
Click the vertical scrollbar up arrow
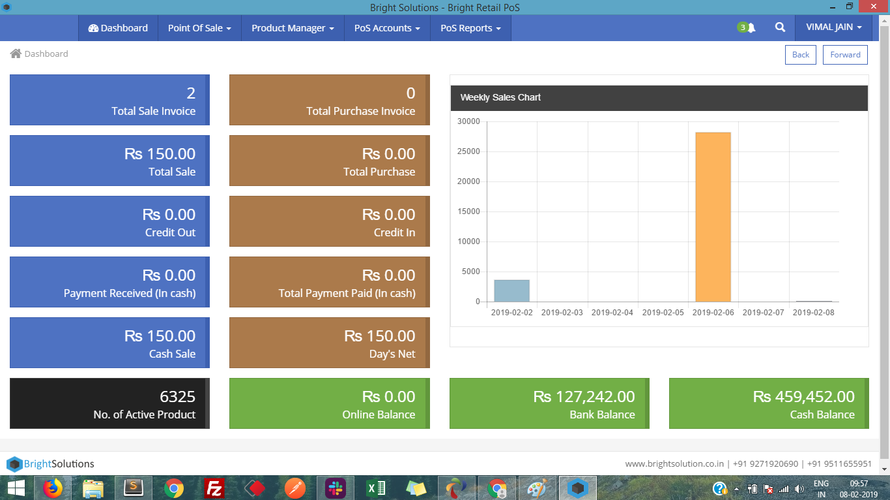click(884, 20)
